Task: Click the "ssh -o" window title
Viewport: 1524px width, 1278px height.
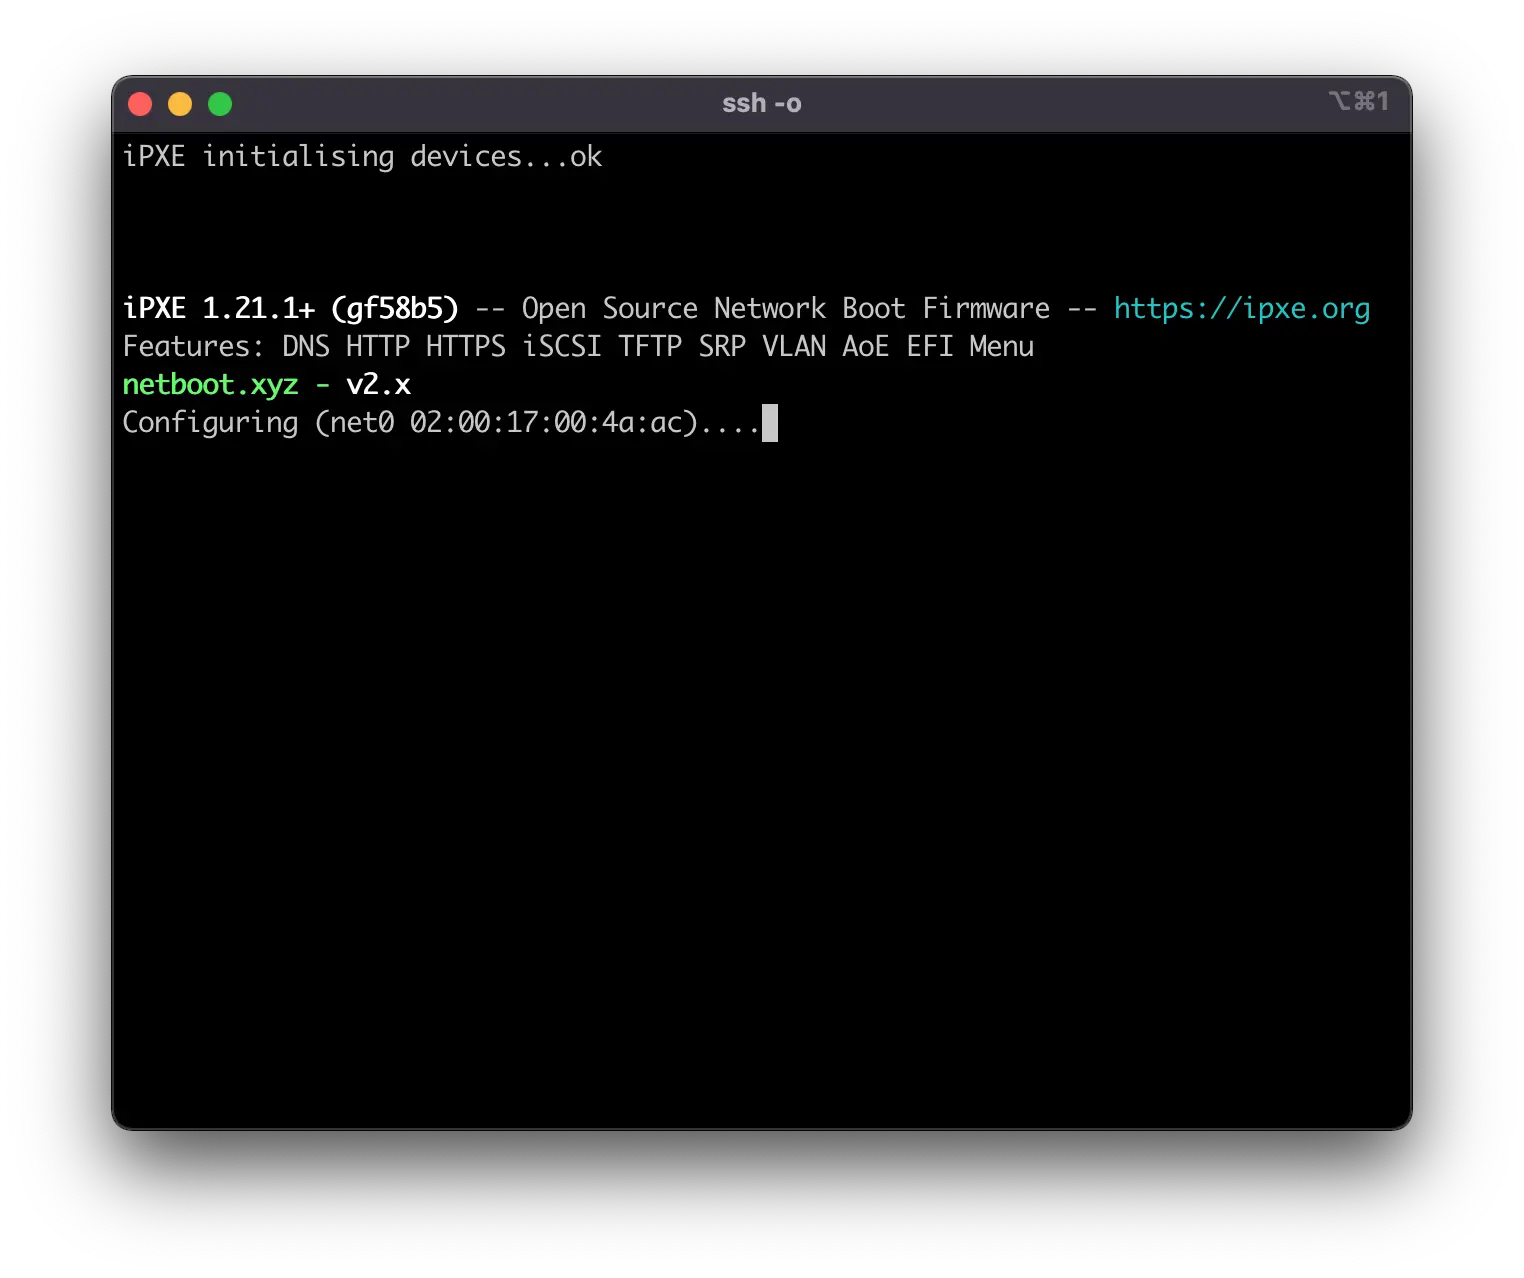Action: [x=761, y=104]
